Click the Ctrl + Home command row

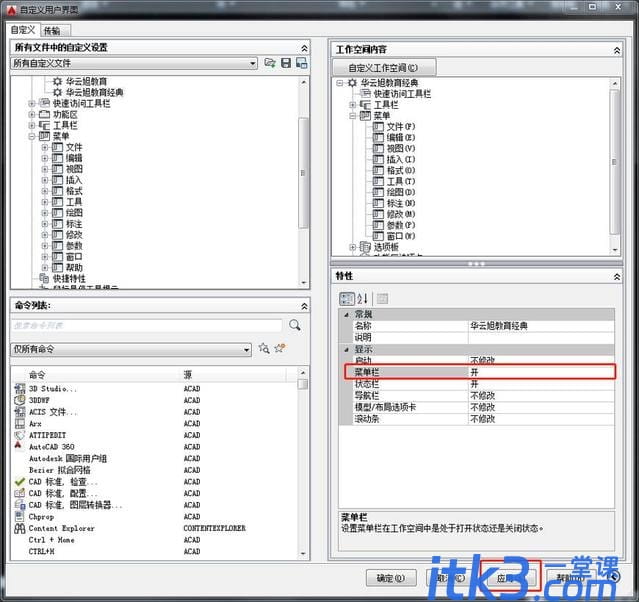pos(155,540)
